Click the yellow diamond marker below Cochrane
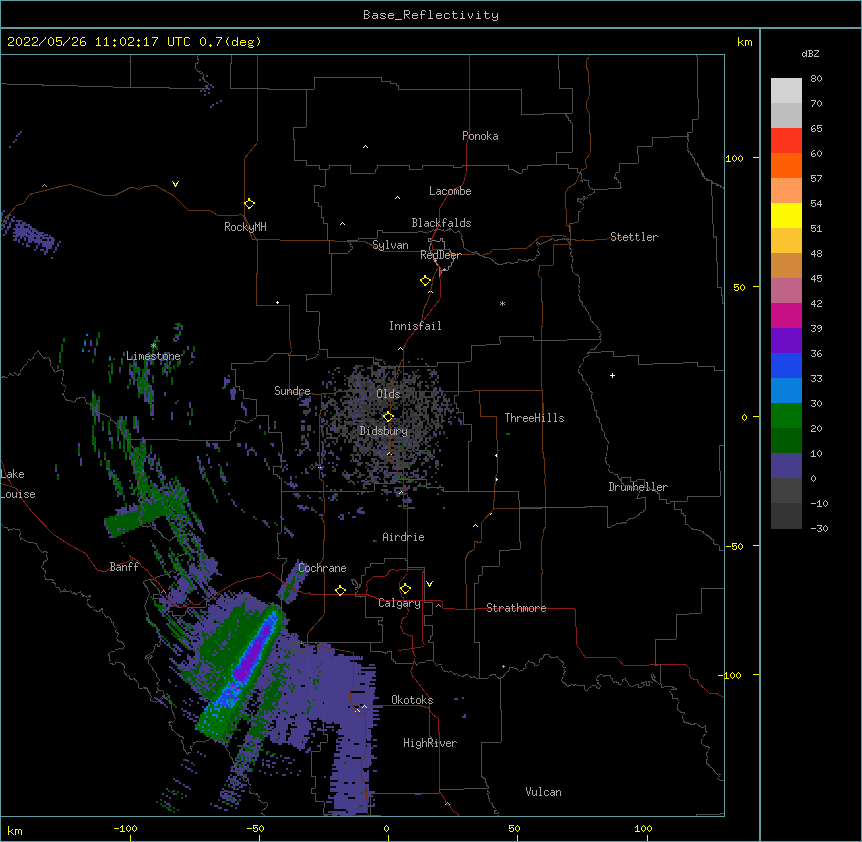Viewport: 862px width, 842px height. 340,590
